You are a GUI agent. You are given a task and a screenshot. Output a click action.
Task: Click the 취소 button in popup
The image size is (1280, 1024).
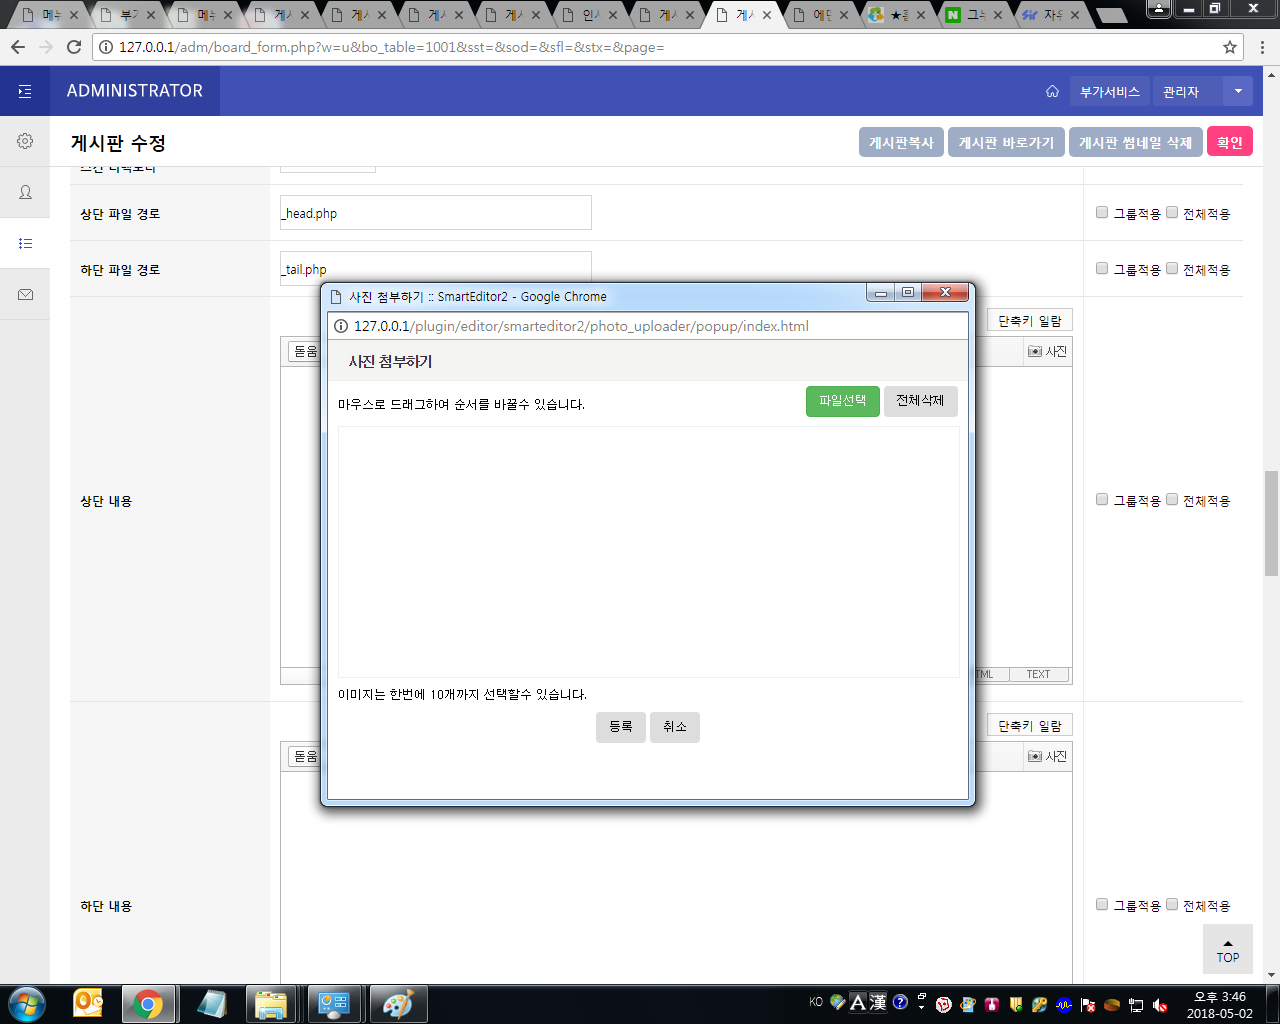[x=675, y=727]
